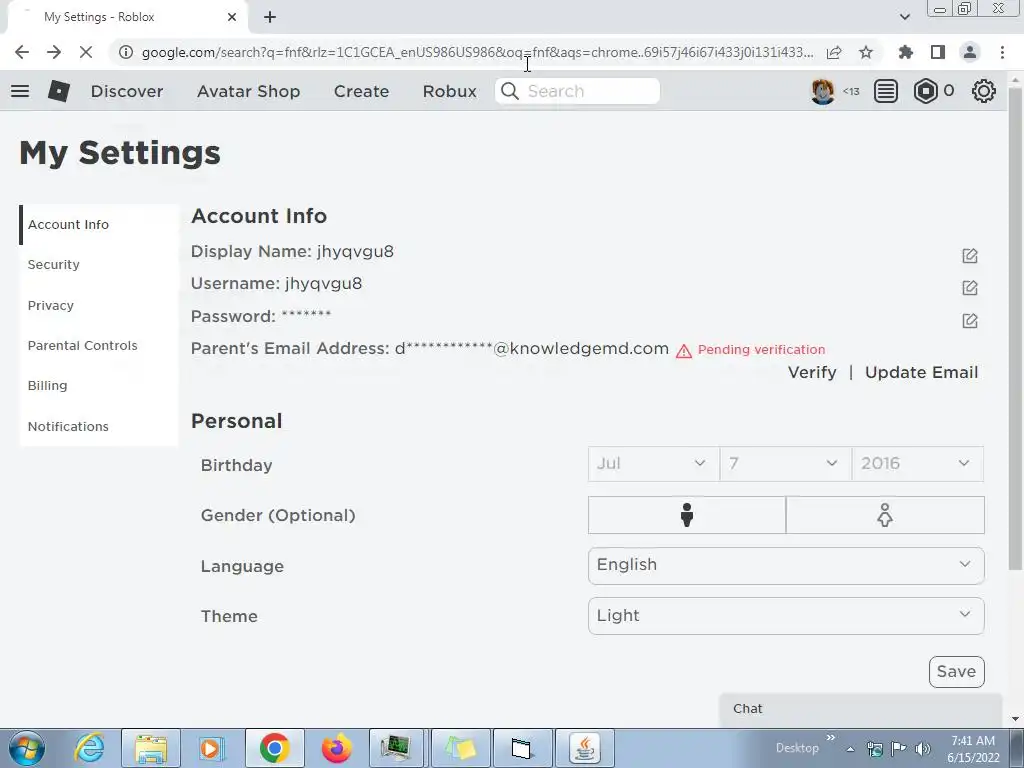Open the Billing settings tab
Screen dimensions: 1024x768
pos(99,385)
